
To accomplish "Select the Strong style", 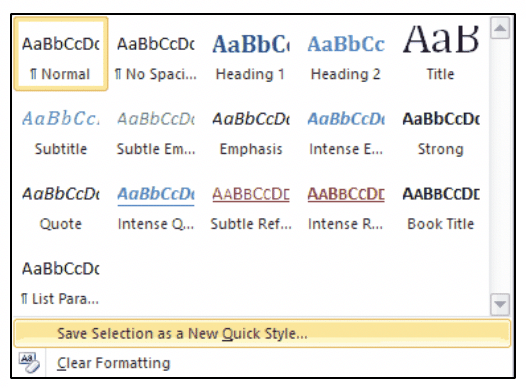I will [440, 129].
